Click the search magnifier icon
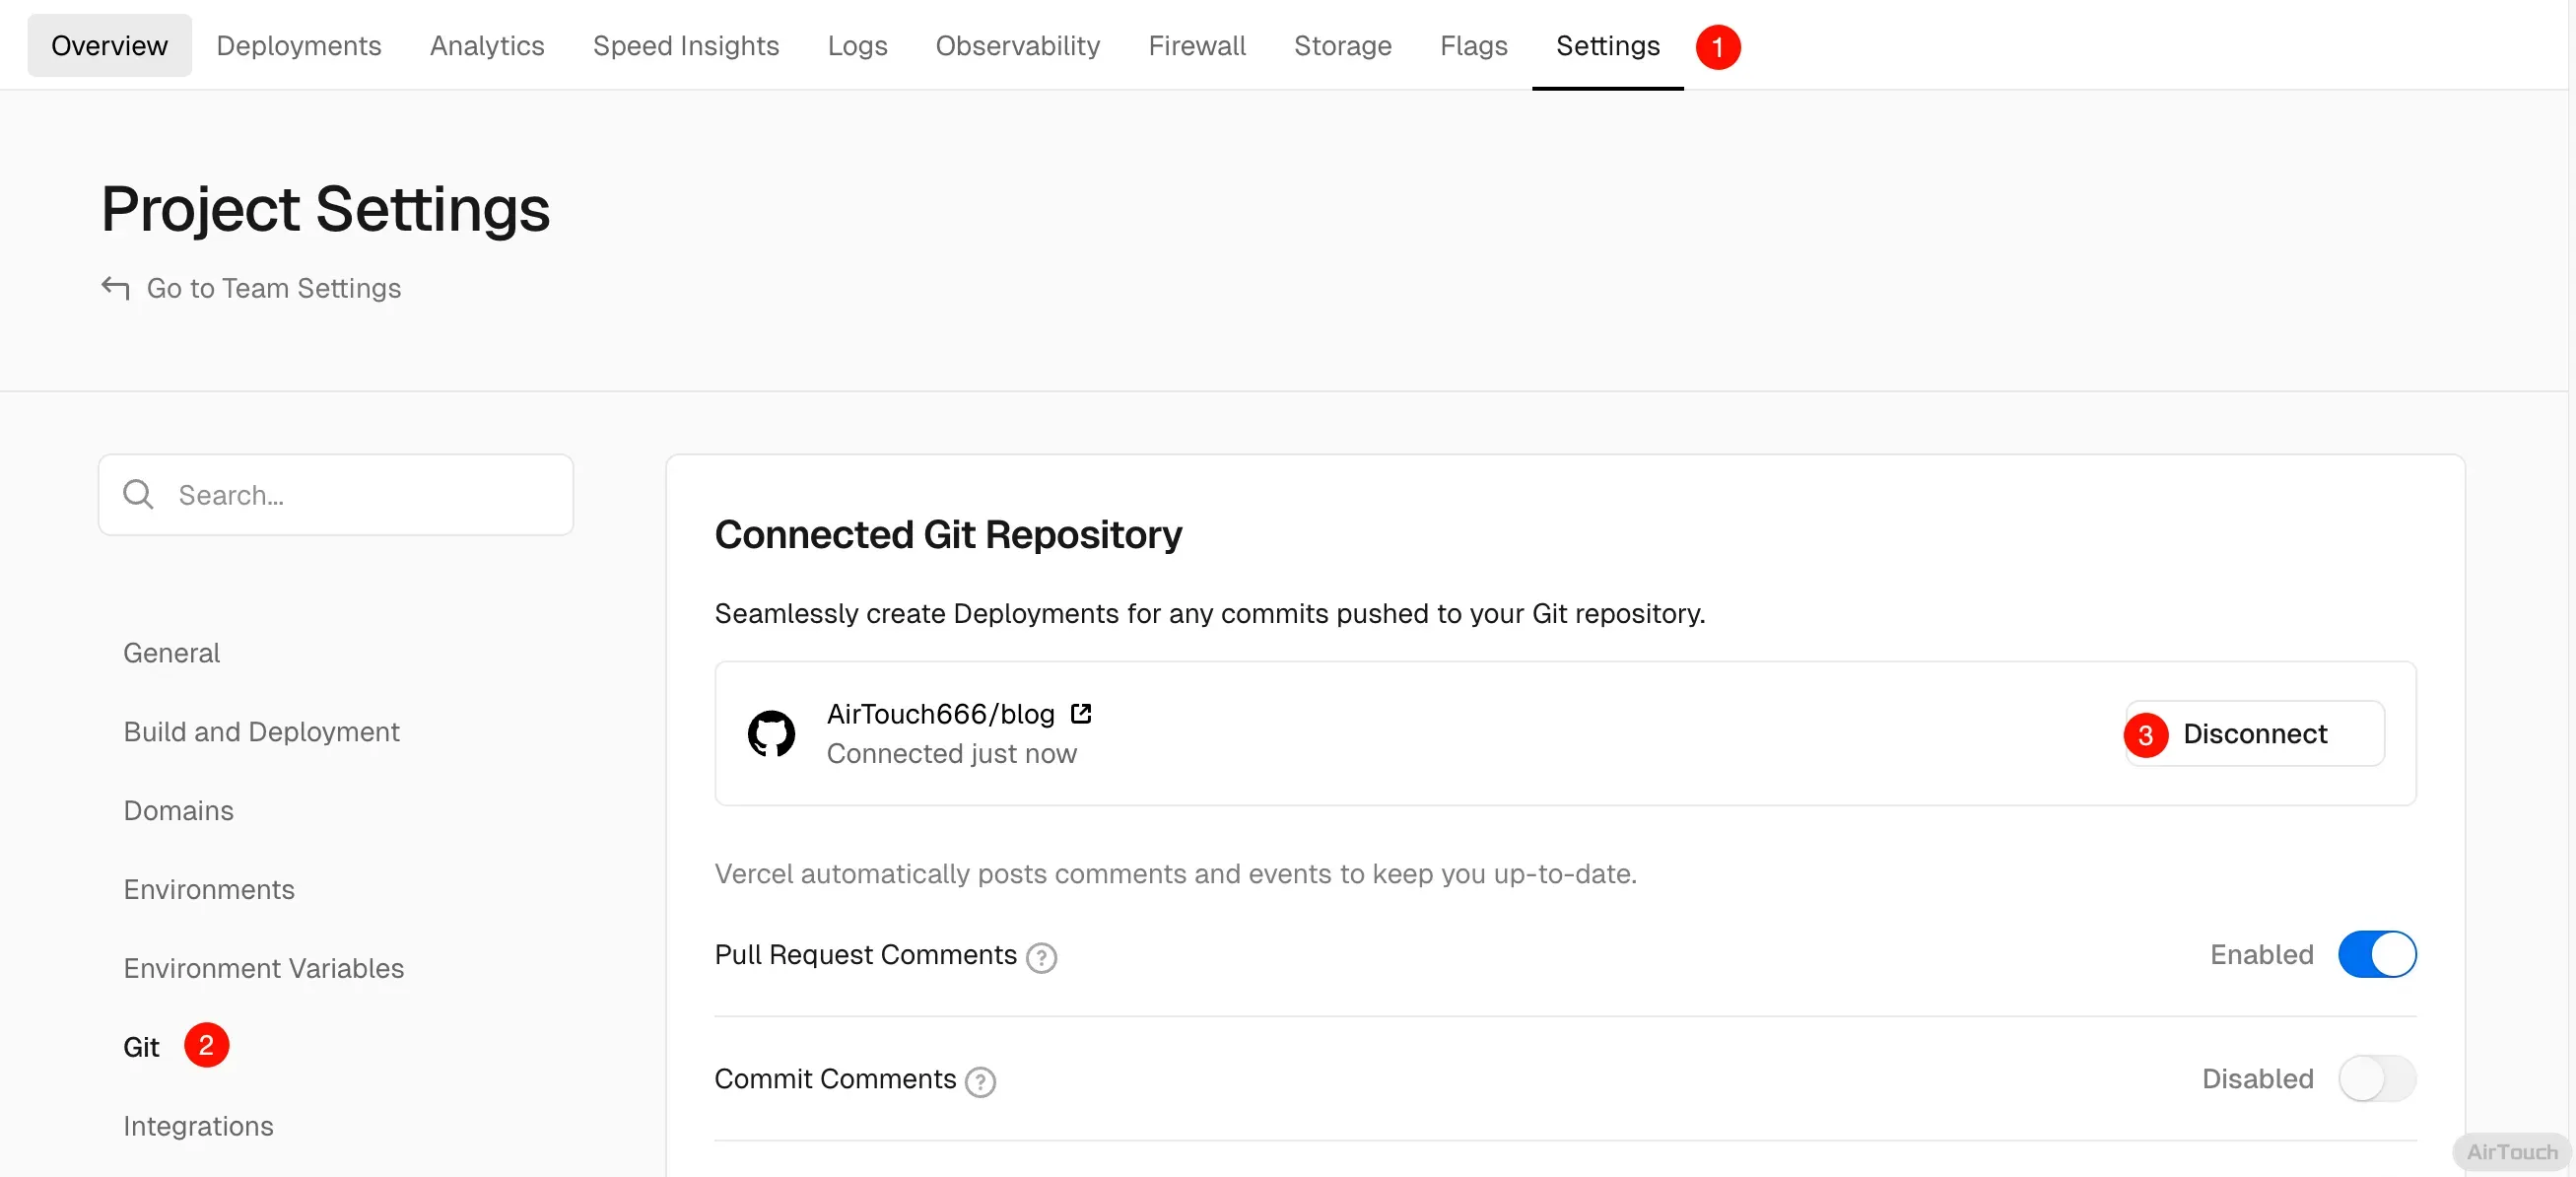Screen dimensions: 2576x1177 (138, 494)
